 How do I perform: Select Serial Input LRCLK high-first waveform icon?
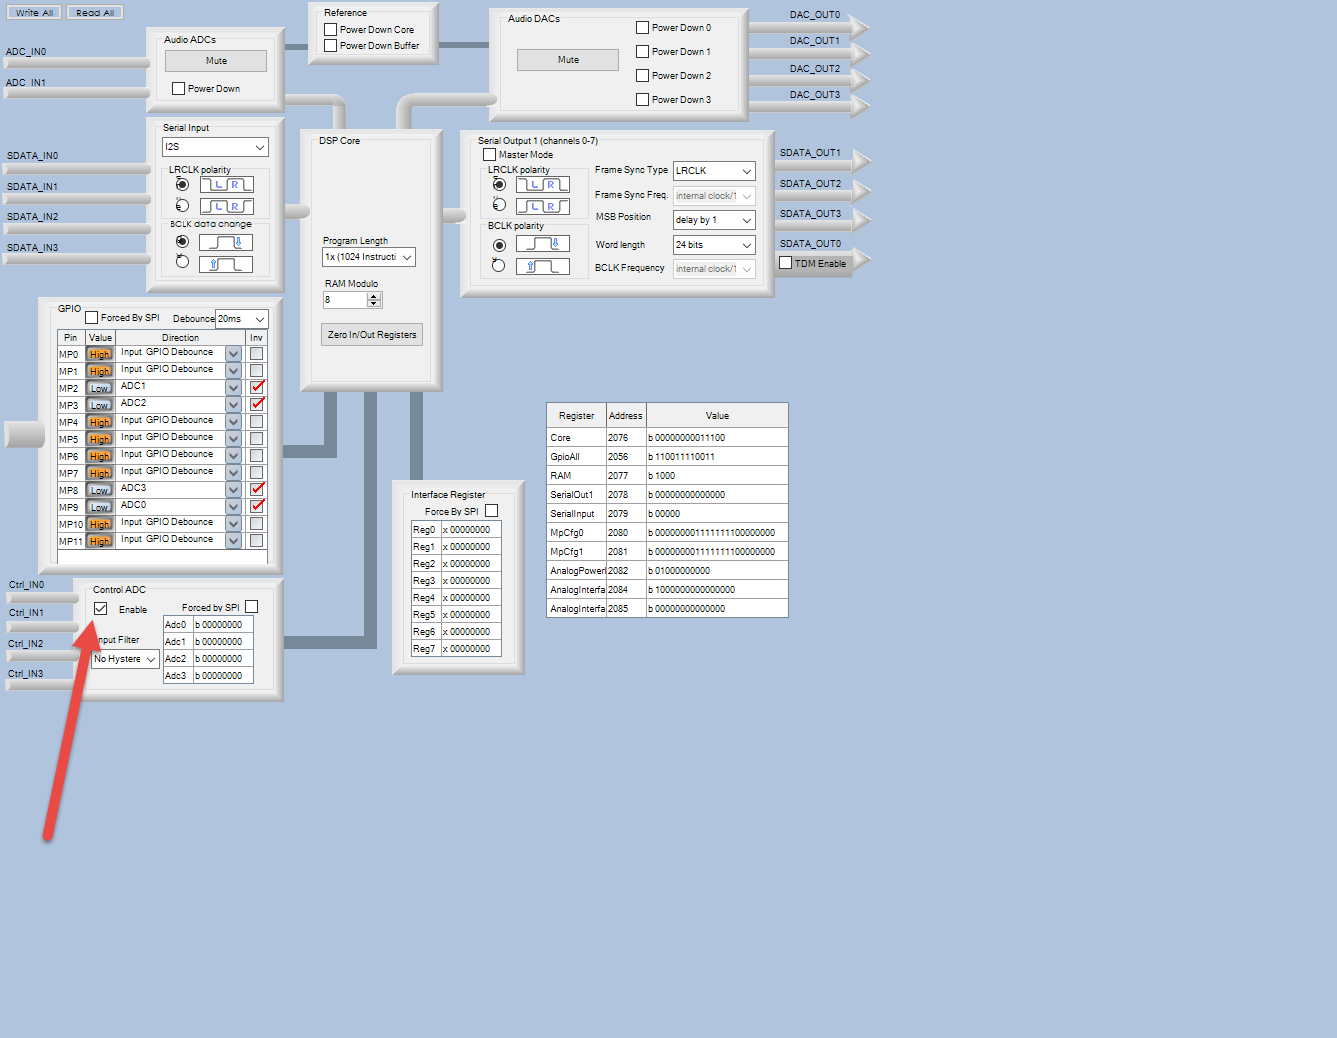click(x=226, y=206)
